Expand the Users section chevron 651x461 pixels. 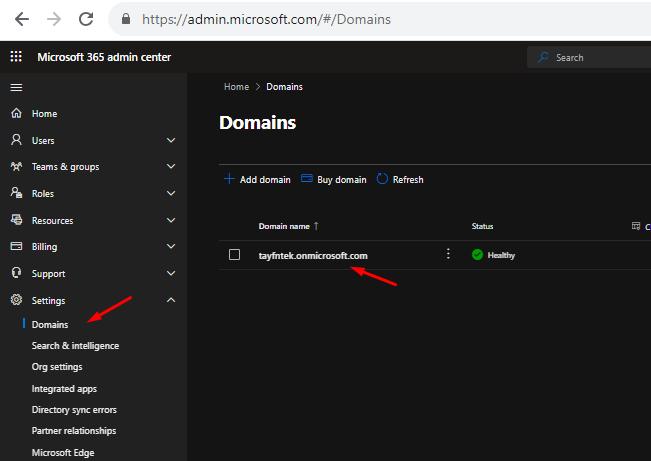tap(171, 141)
